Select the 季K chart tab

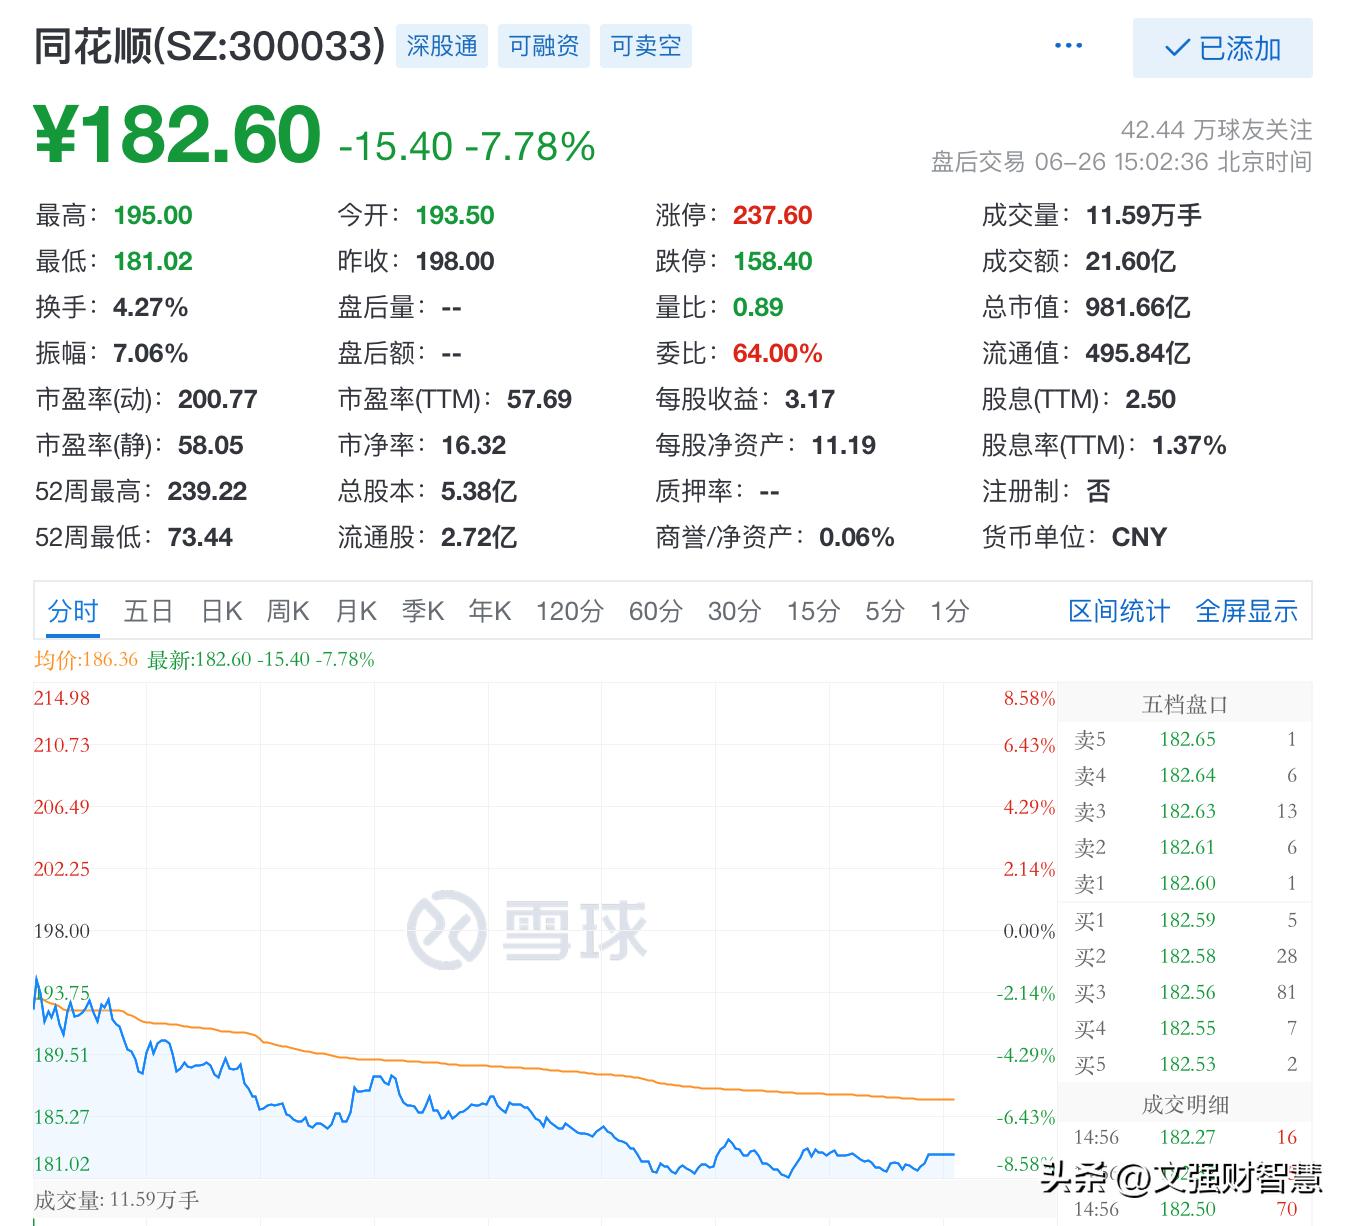(422, 611)
